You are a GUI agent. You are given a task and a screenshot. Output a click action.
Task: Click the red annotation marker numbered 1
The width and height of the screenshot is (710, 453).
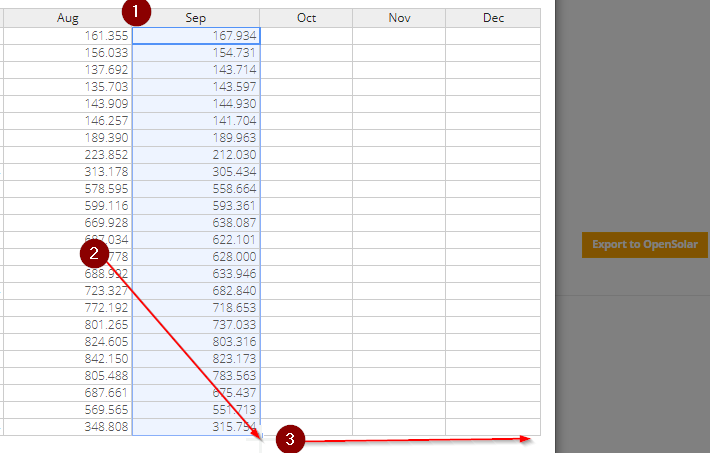pyautogui.click(x=136, y=12)
